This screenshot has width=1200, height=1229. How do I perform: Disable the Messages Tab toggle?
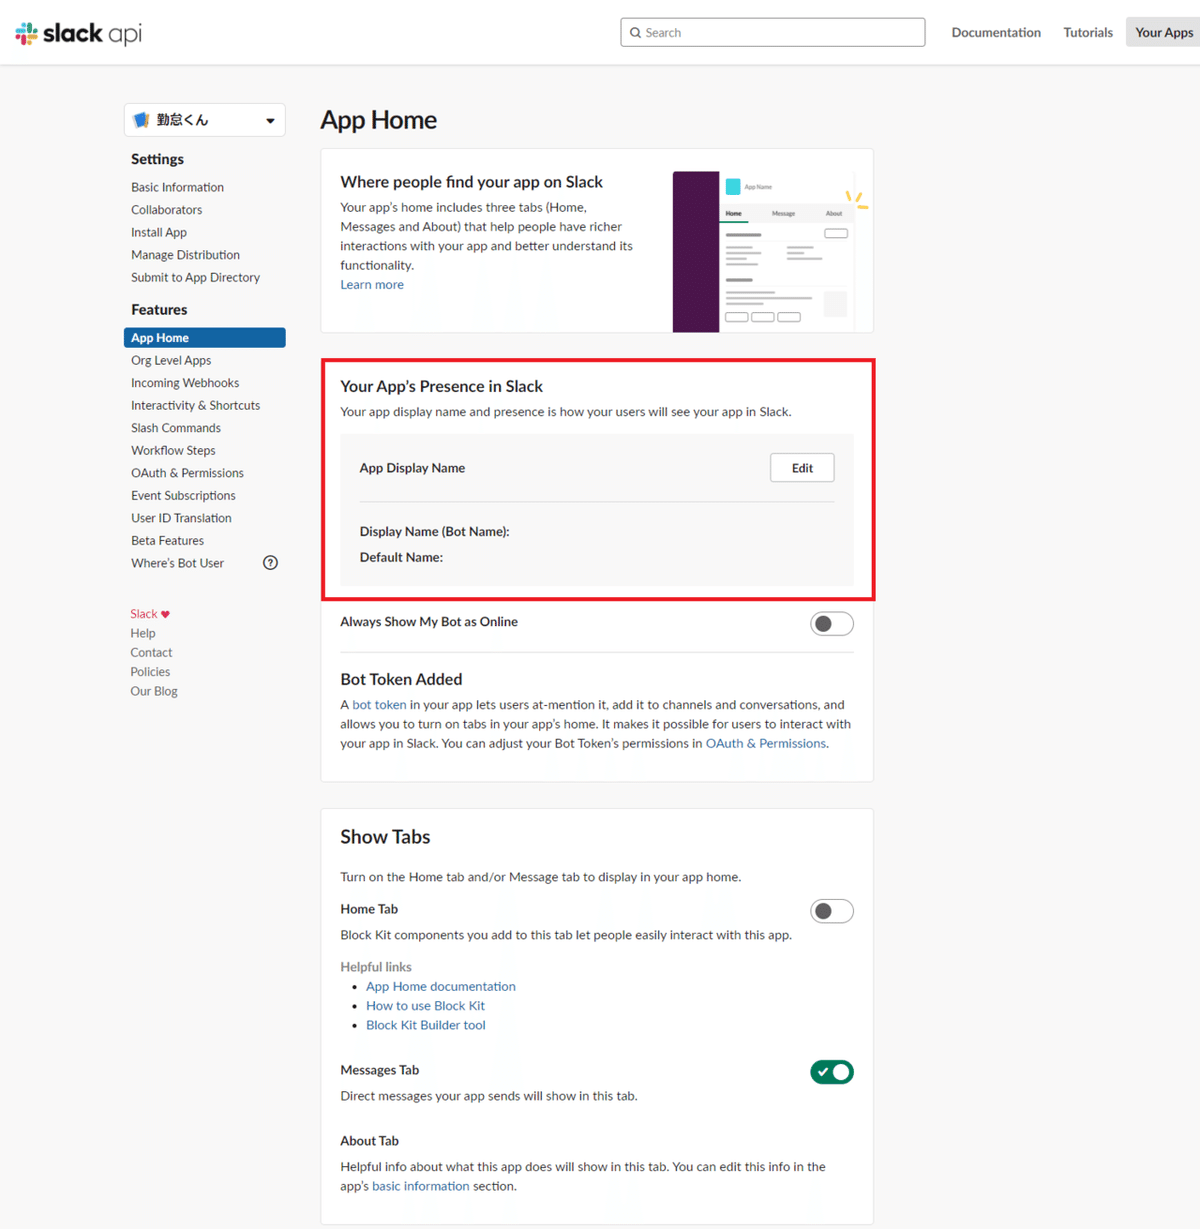[831, 1072]
